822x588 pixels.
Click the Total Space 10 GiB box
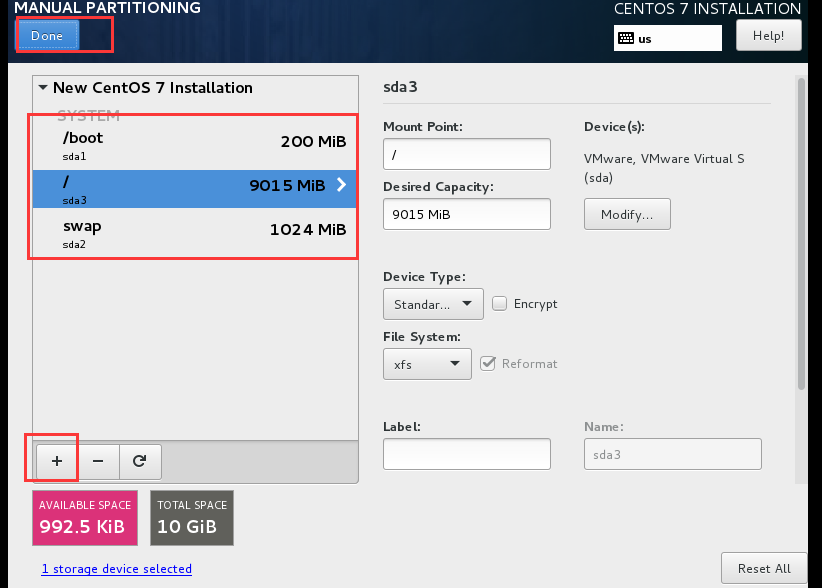192,518
